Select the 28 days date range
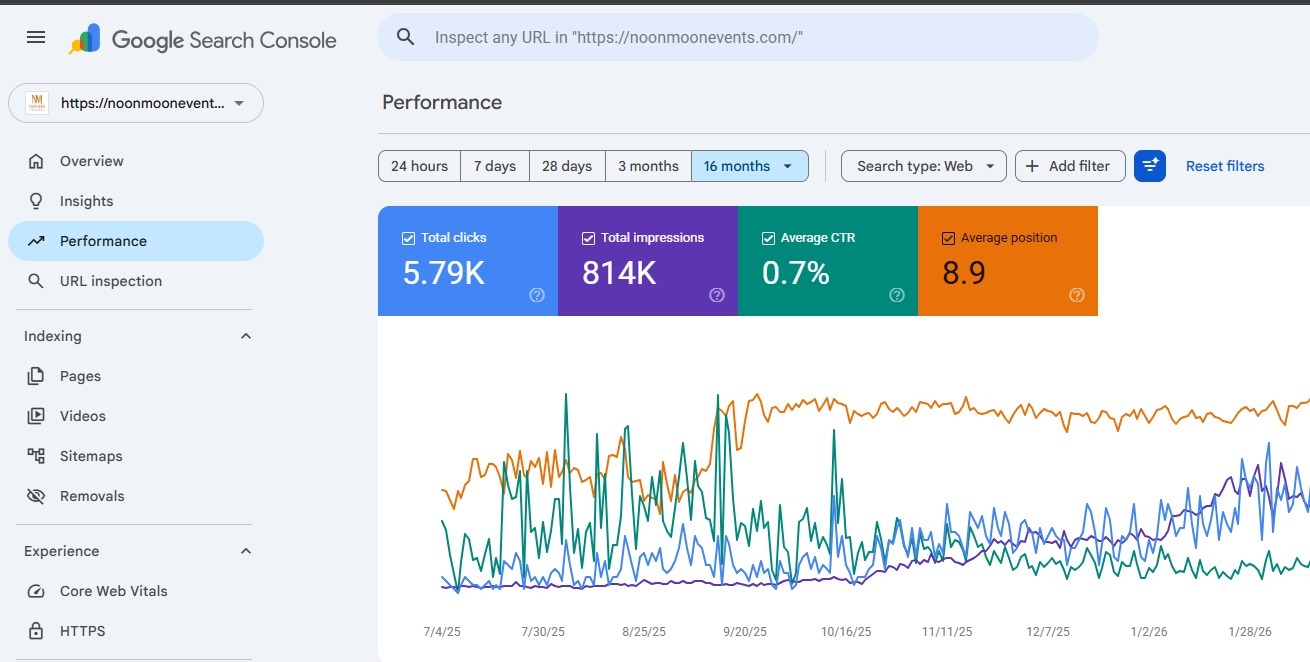The height and width of the screenshot is (662, 1310). click(x=567, y=166)
